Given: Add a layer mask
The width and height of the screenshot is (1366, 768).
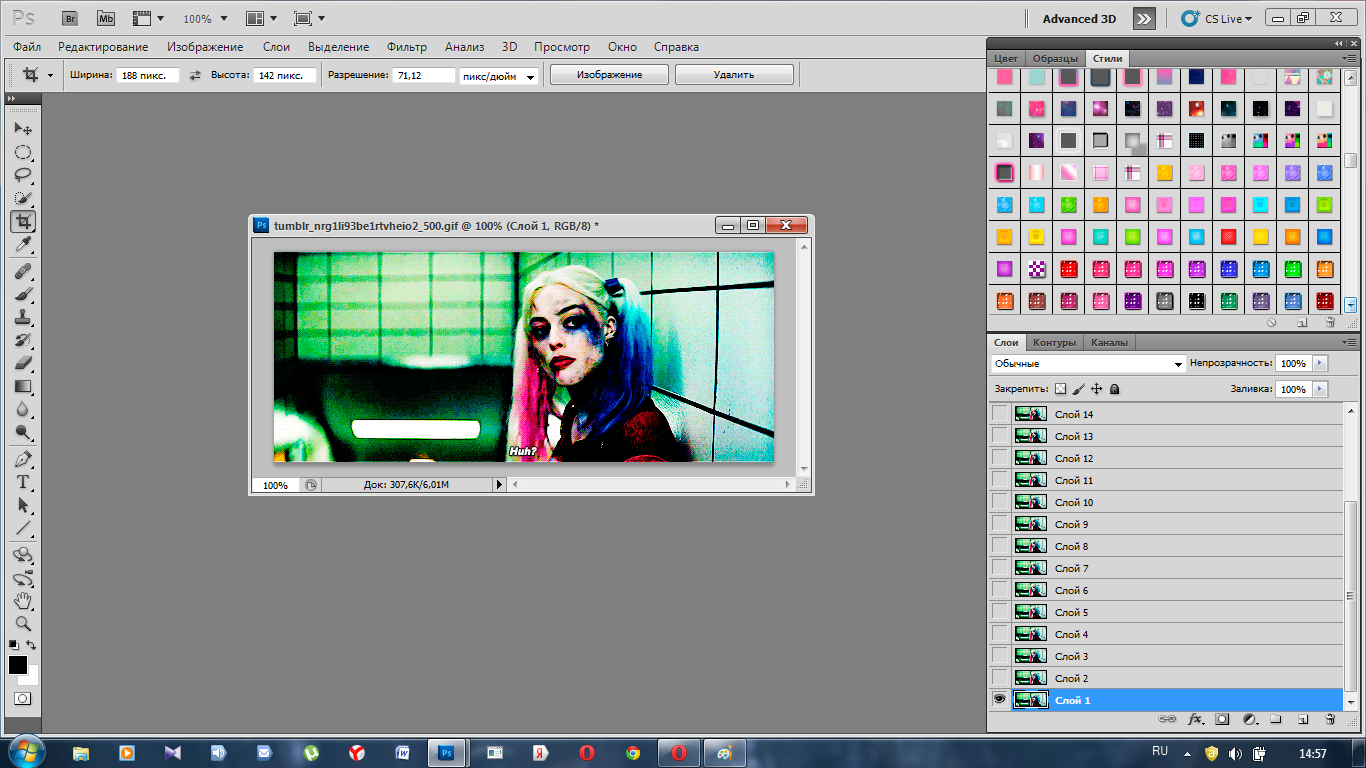Looking at the screenshot, I should pos(1222,719).
